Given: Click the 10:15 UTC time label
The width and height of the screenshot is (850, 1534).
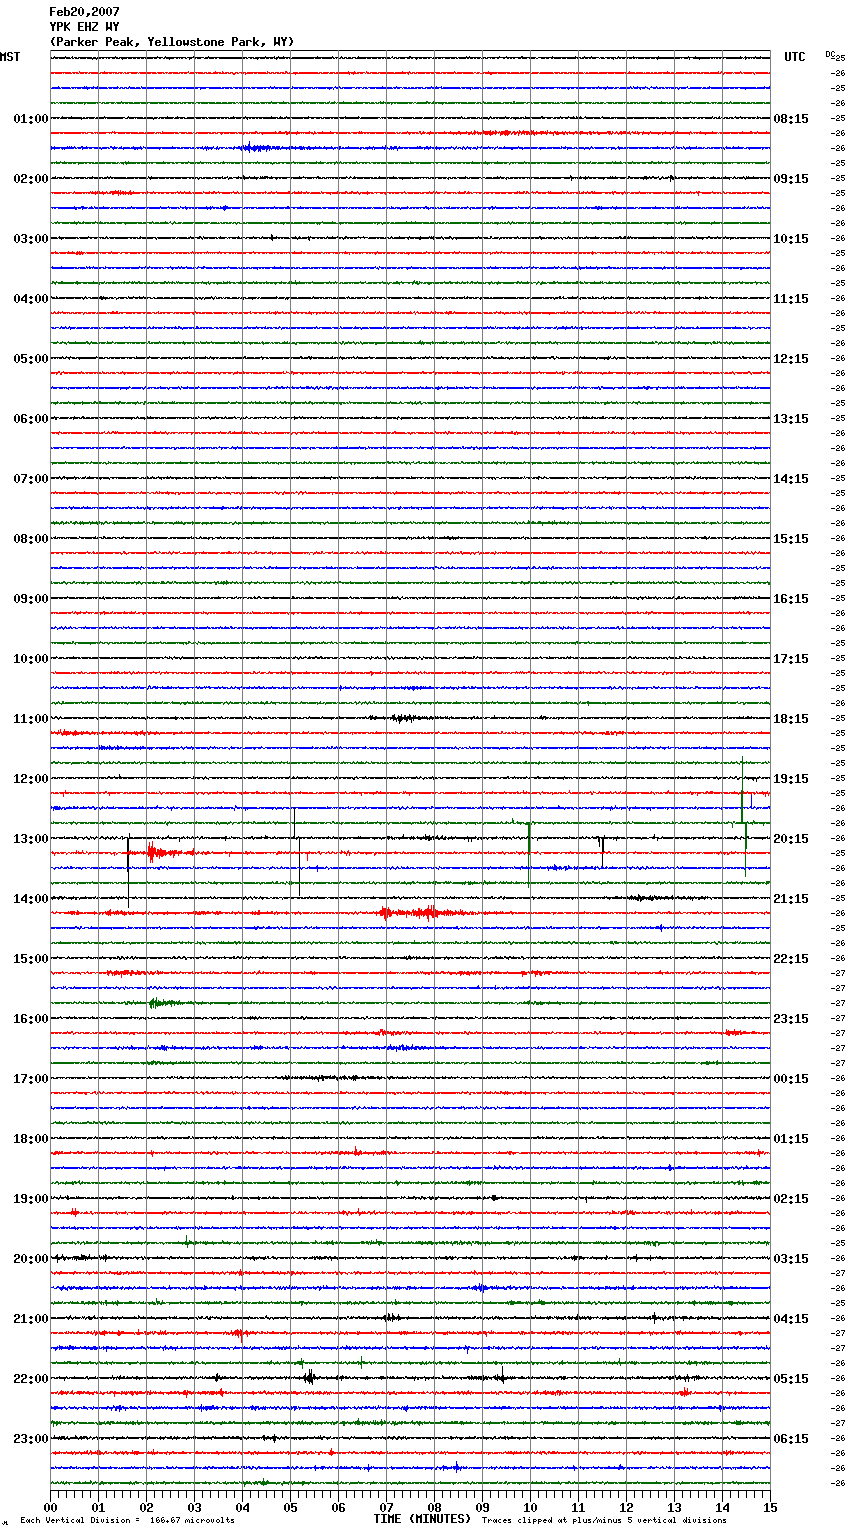Looking at the screenshot, I should pos(791,239).
